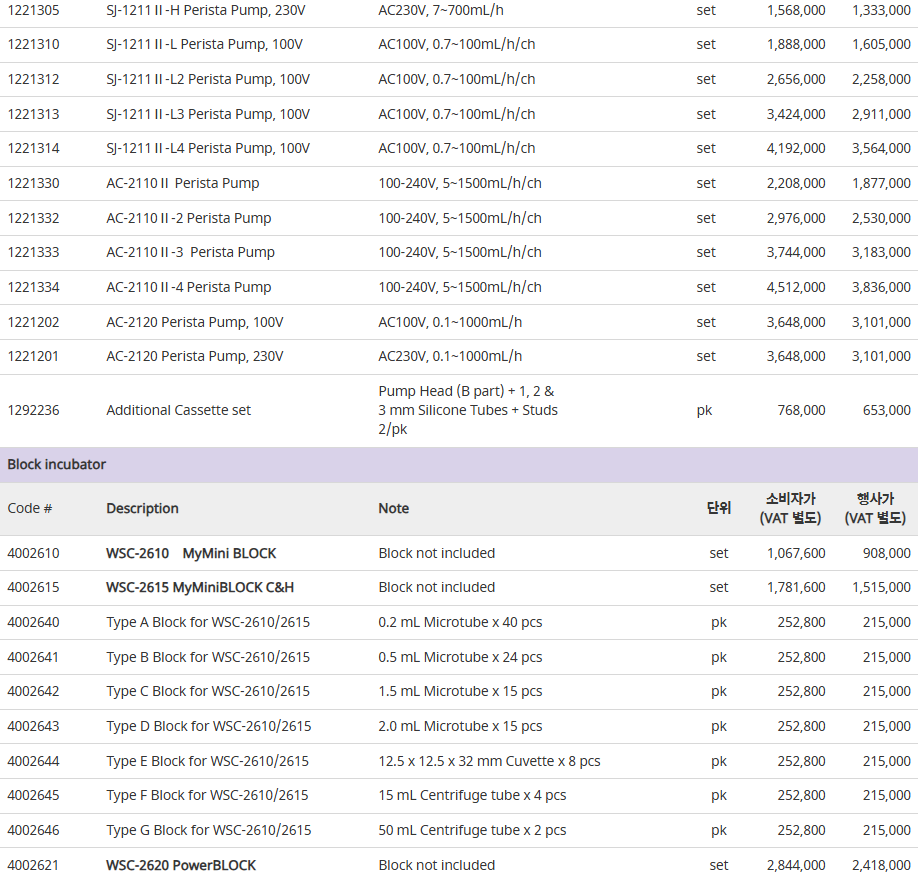Click the Description column header
Screen dimensions: 920x879
143,509
